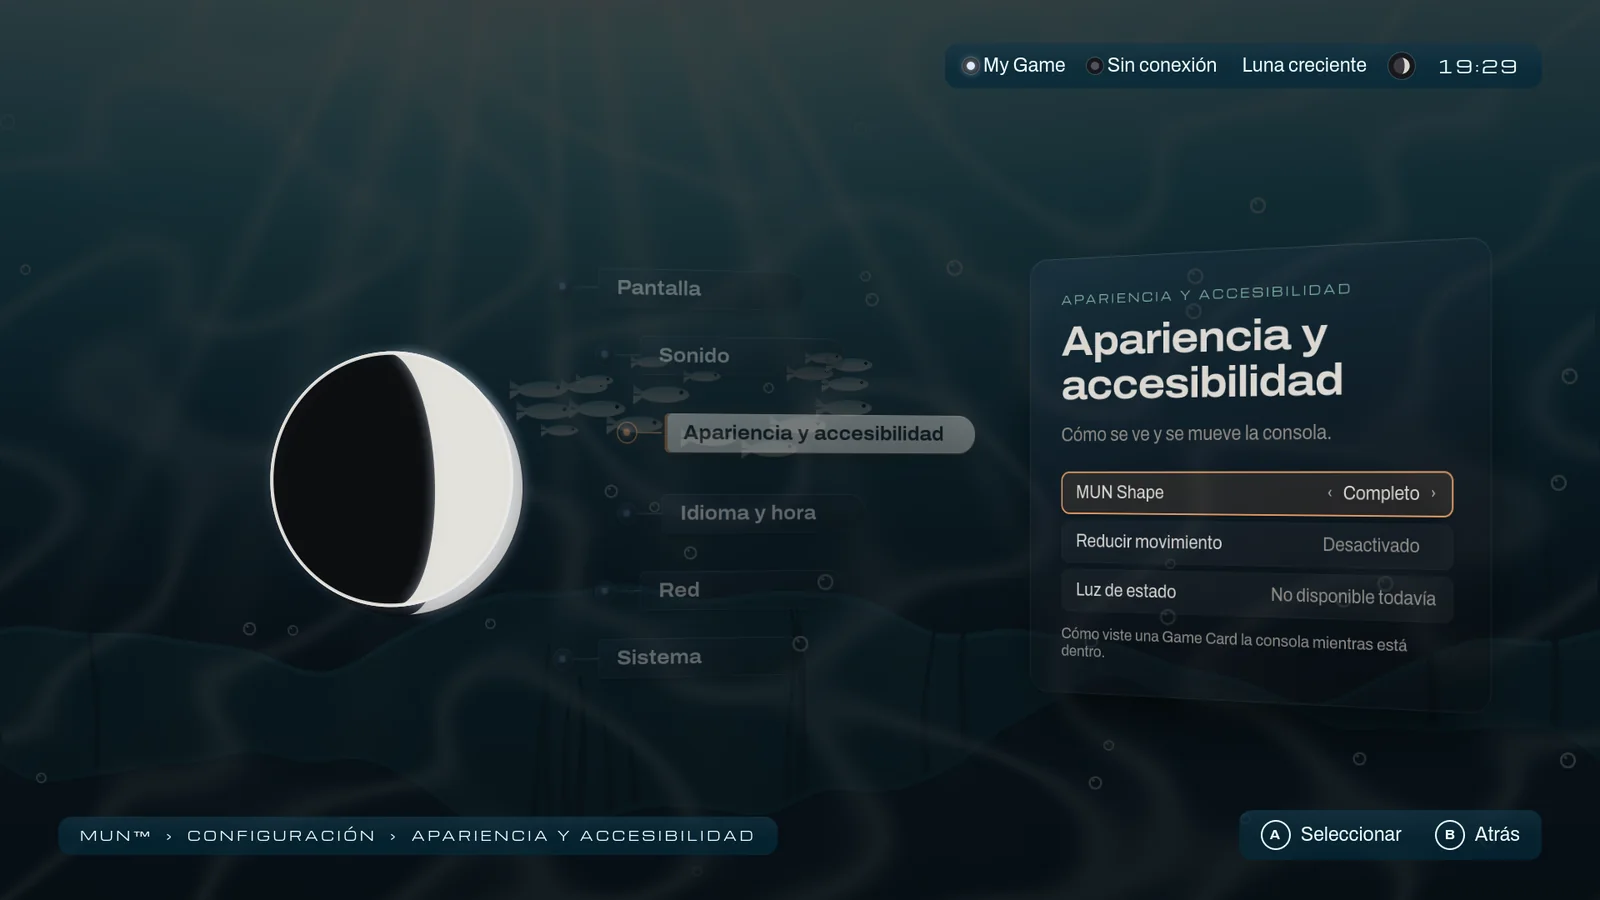Click the Luna creciente label
The width and height of the screenshot is (1600, 900).
(x=1304, y=65)
